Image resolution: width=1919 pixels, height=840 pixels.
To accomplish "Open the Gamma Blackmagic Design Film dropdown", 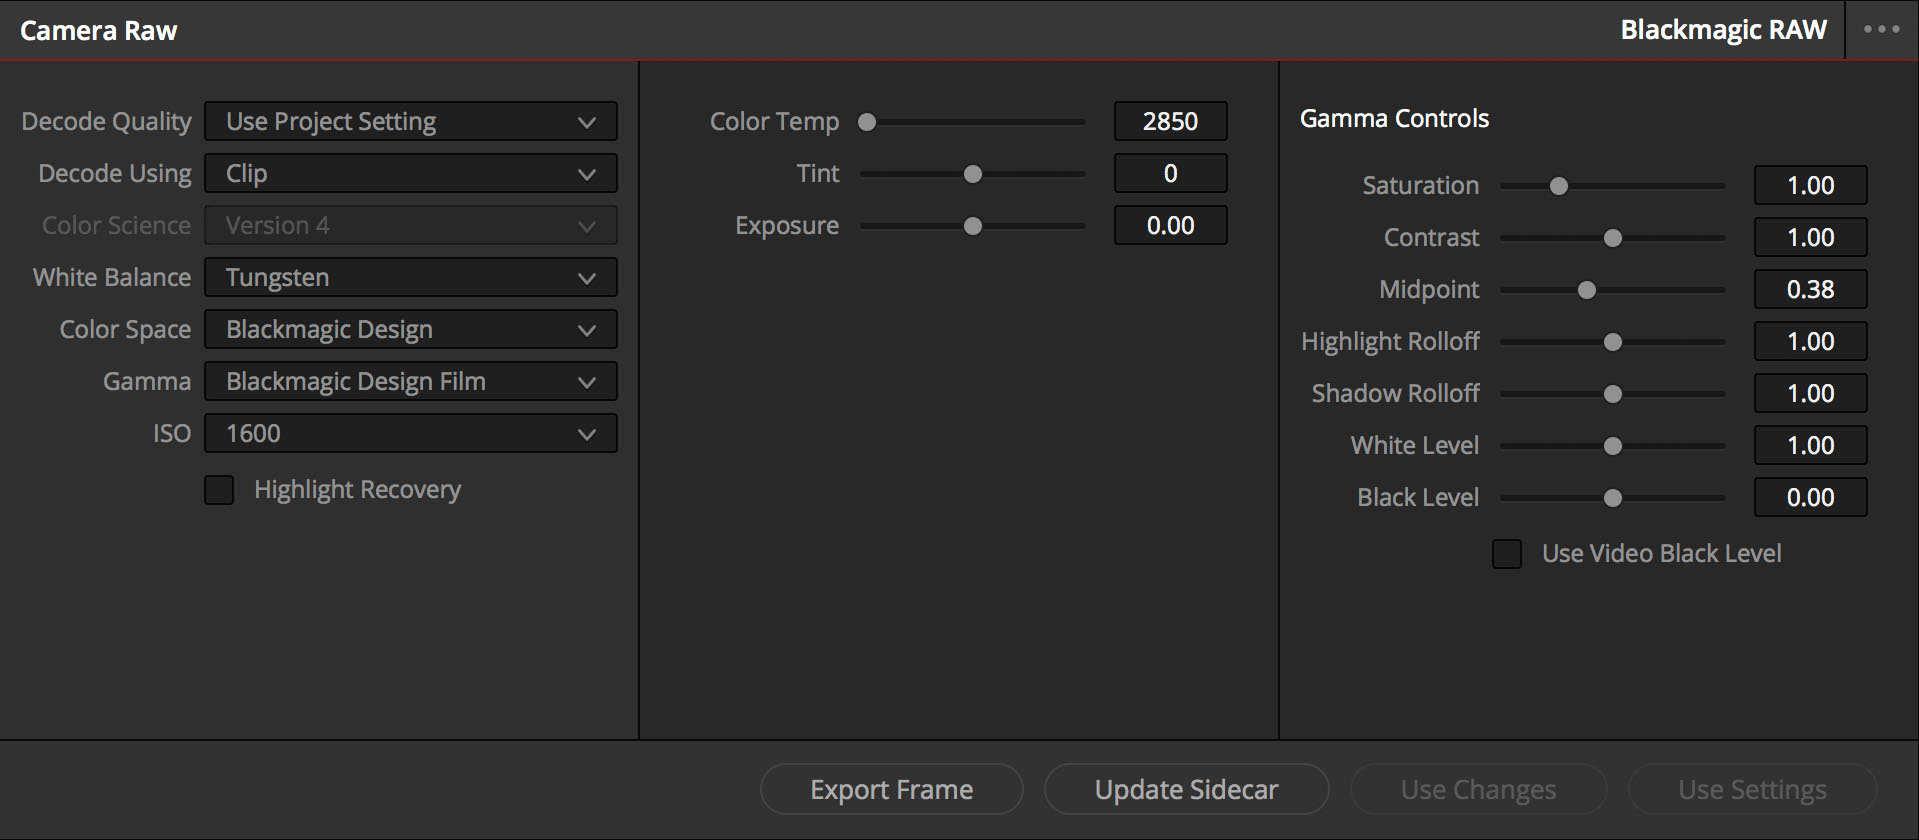I will (x=411, y=382).
